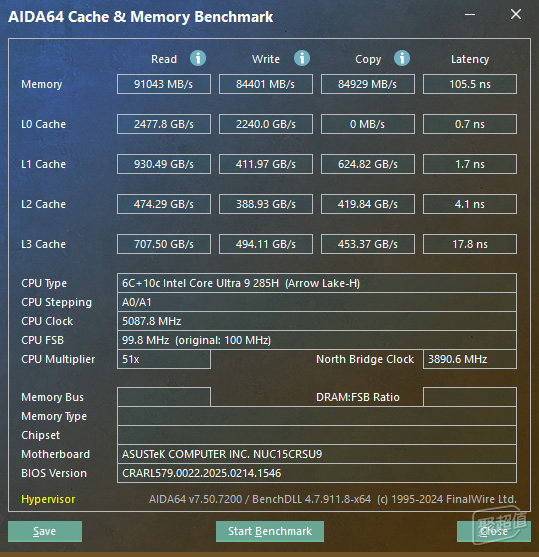Click the yellow Hypervisor label
539x557 pixels.
[48, 499]
